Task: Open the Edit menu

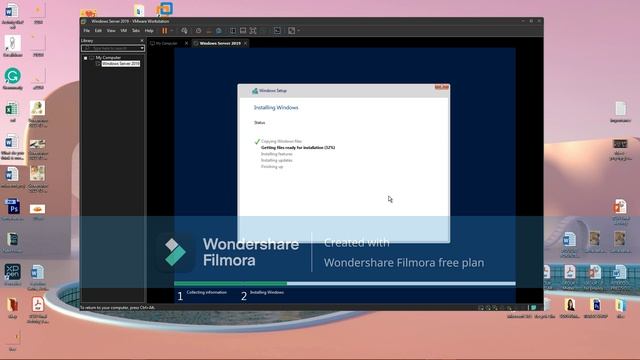Action: click(98, 31)
